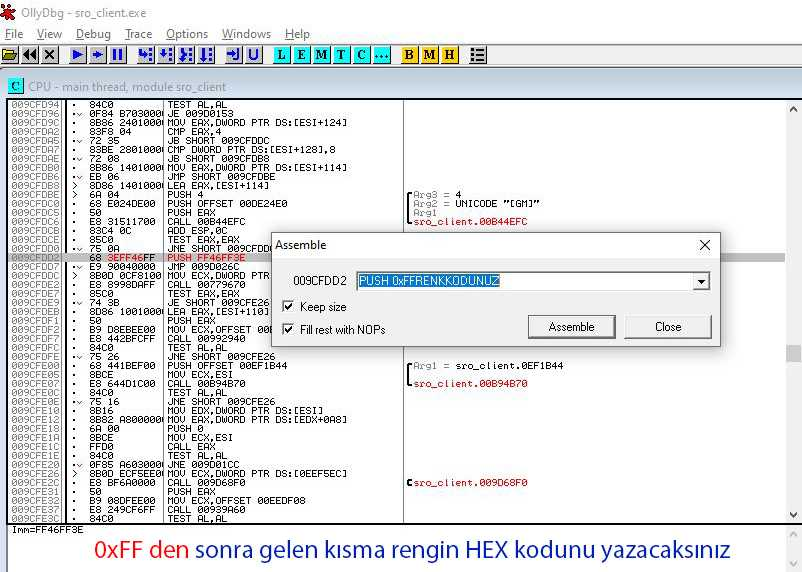Click the cyan ellipsis toolbar icon
Screen dimensions: 802x572
(x=382, y=55)
